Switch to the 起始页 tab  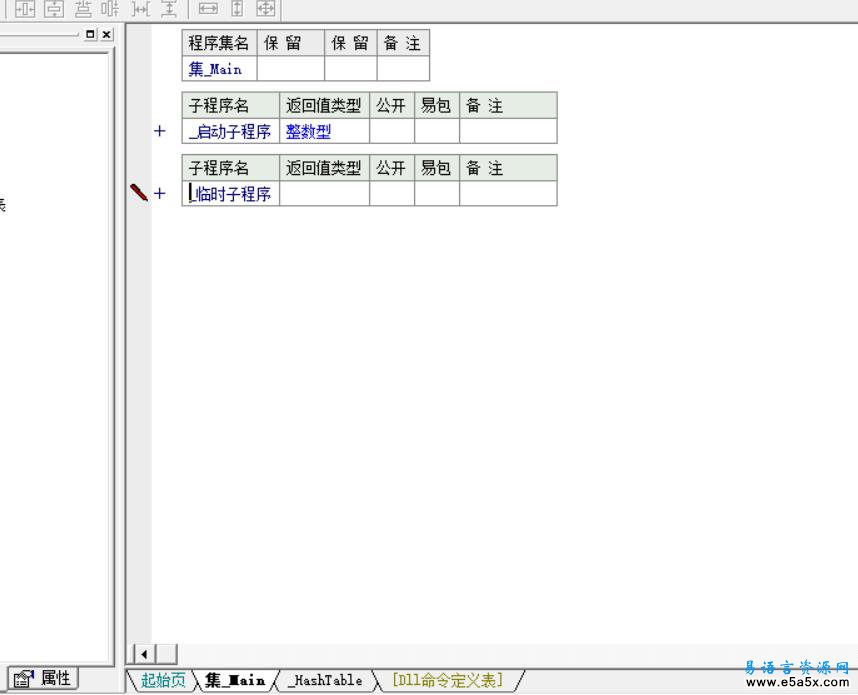point(163,680)
